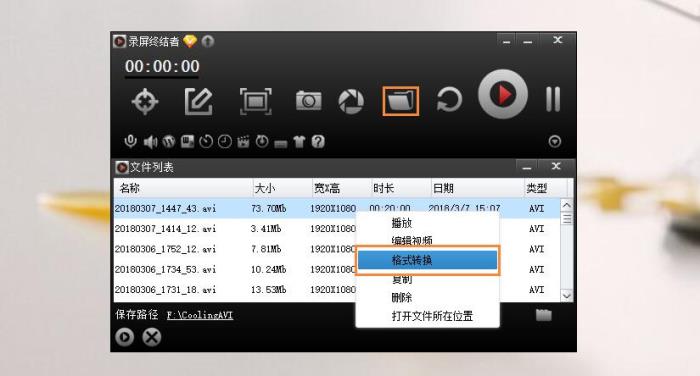Screen dimensions: 700x376
Task: Open the clock schedule icon
Action: coord(225,142)
